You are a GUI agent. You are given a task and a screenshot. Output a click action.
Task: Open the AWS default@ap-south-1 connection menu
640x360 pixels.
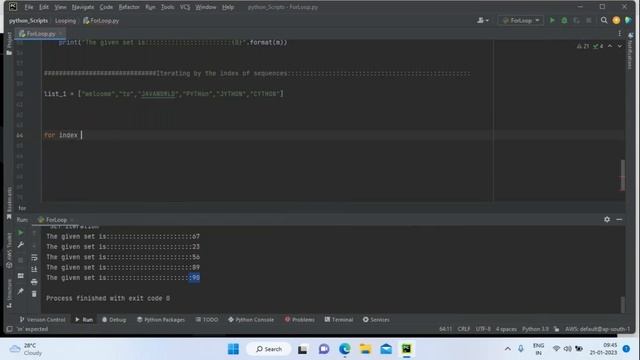tap(598, 329)
